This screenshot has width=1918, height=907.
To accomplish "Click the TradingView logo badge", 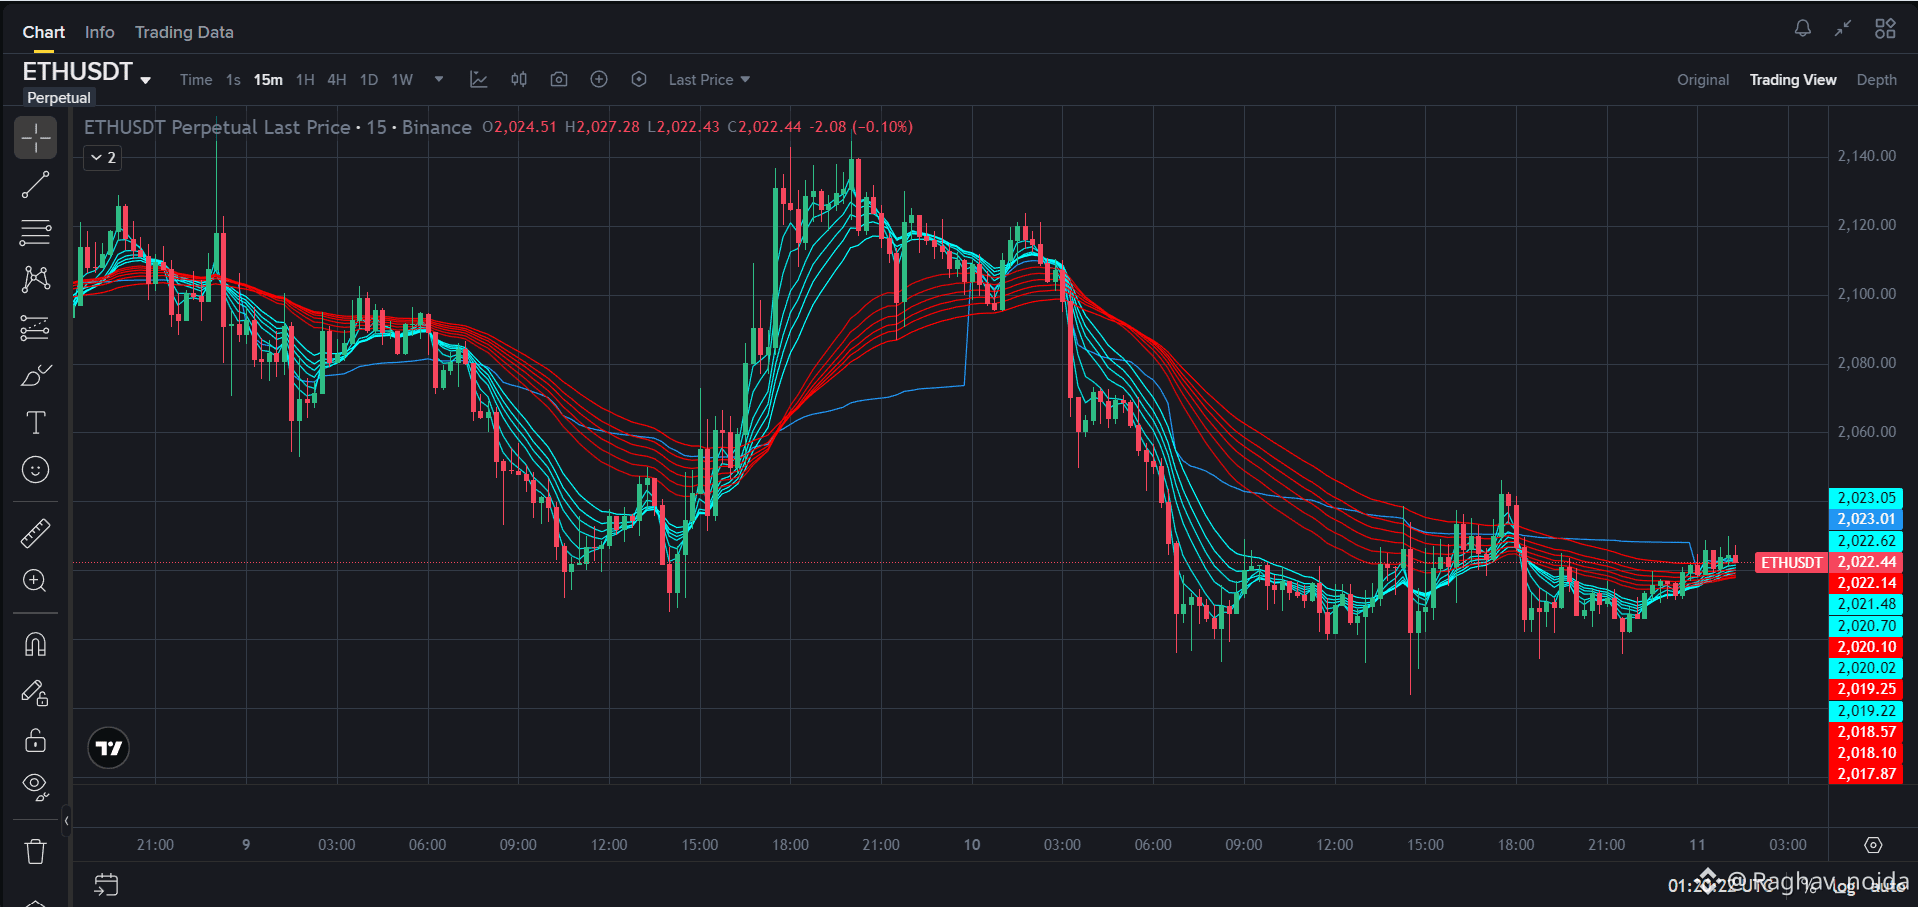I will coord(108,748).
